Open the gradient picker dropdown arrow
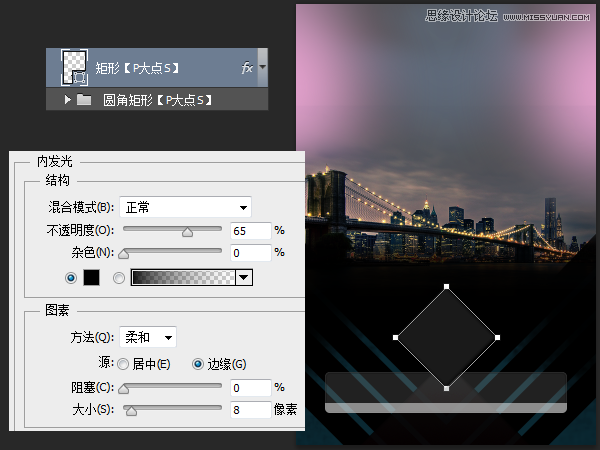Screen dimensions: 600x450 coord(244,277)
